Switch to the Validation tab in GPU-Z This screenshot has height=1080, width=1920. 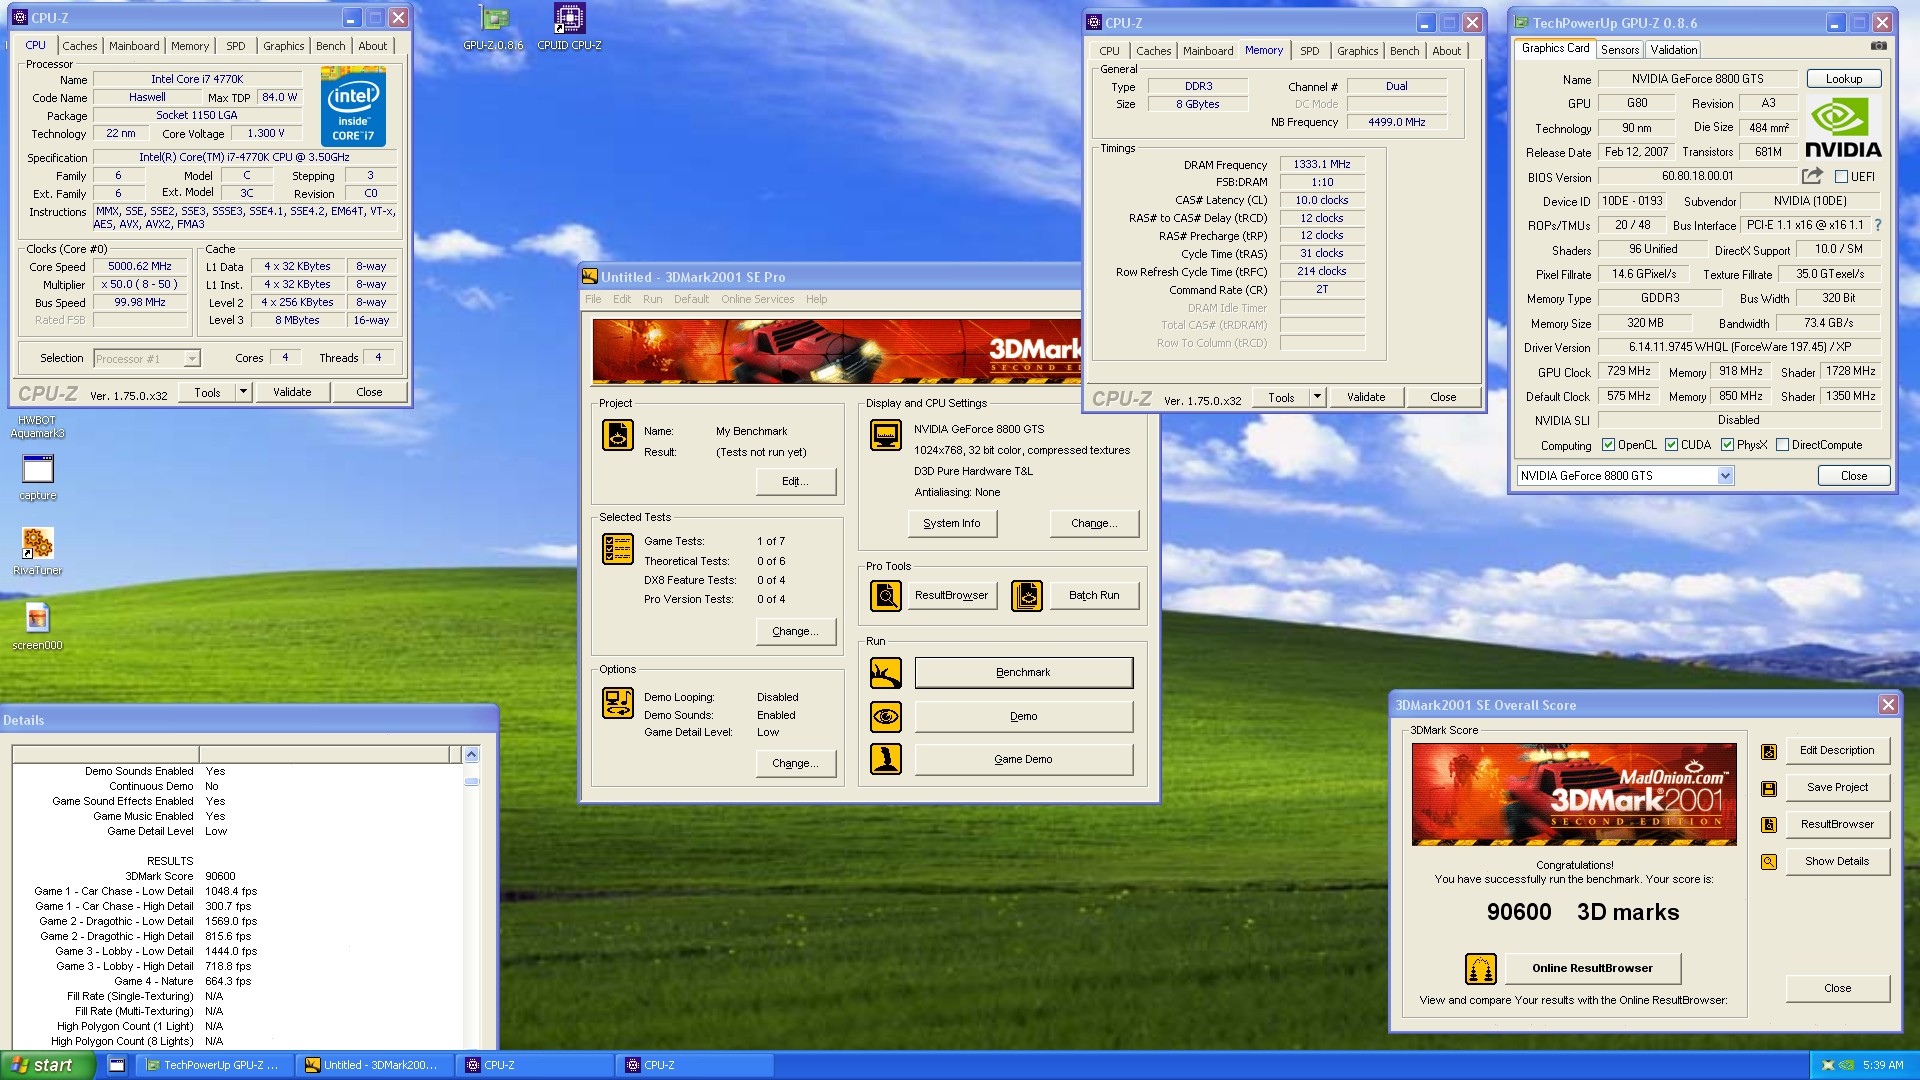[1673, 49]
